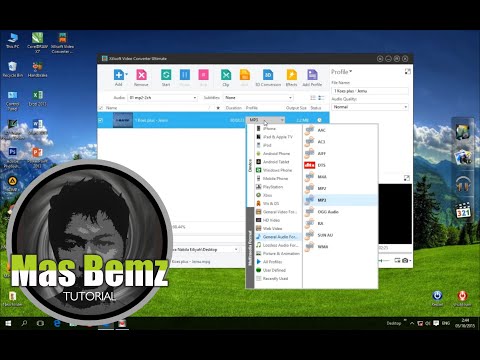Image resolution: width=480 pixels, height=360 pixels.
Task: Sort by the Output Size column header
Action: (296, 108)
